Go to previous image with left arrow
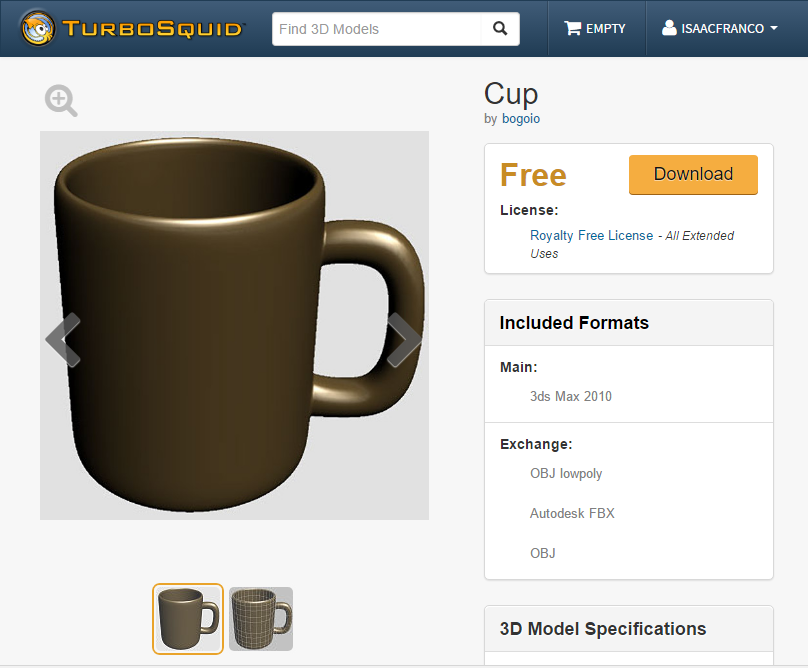 pos(63,340)
